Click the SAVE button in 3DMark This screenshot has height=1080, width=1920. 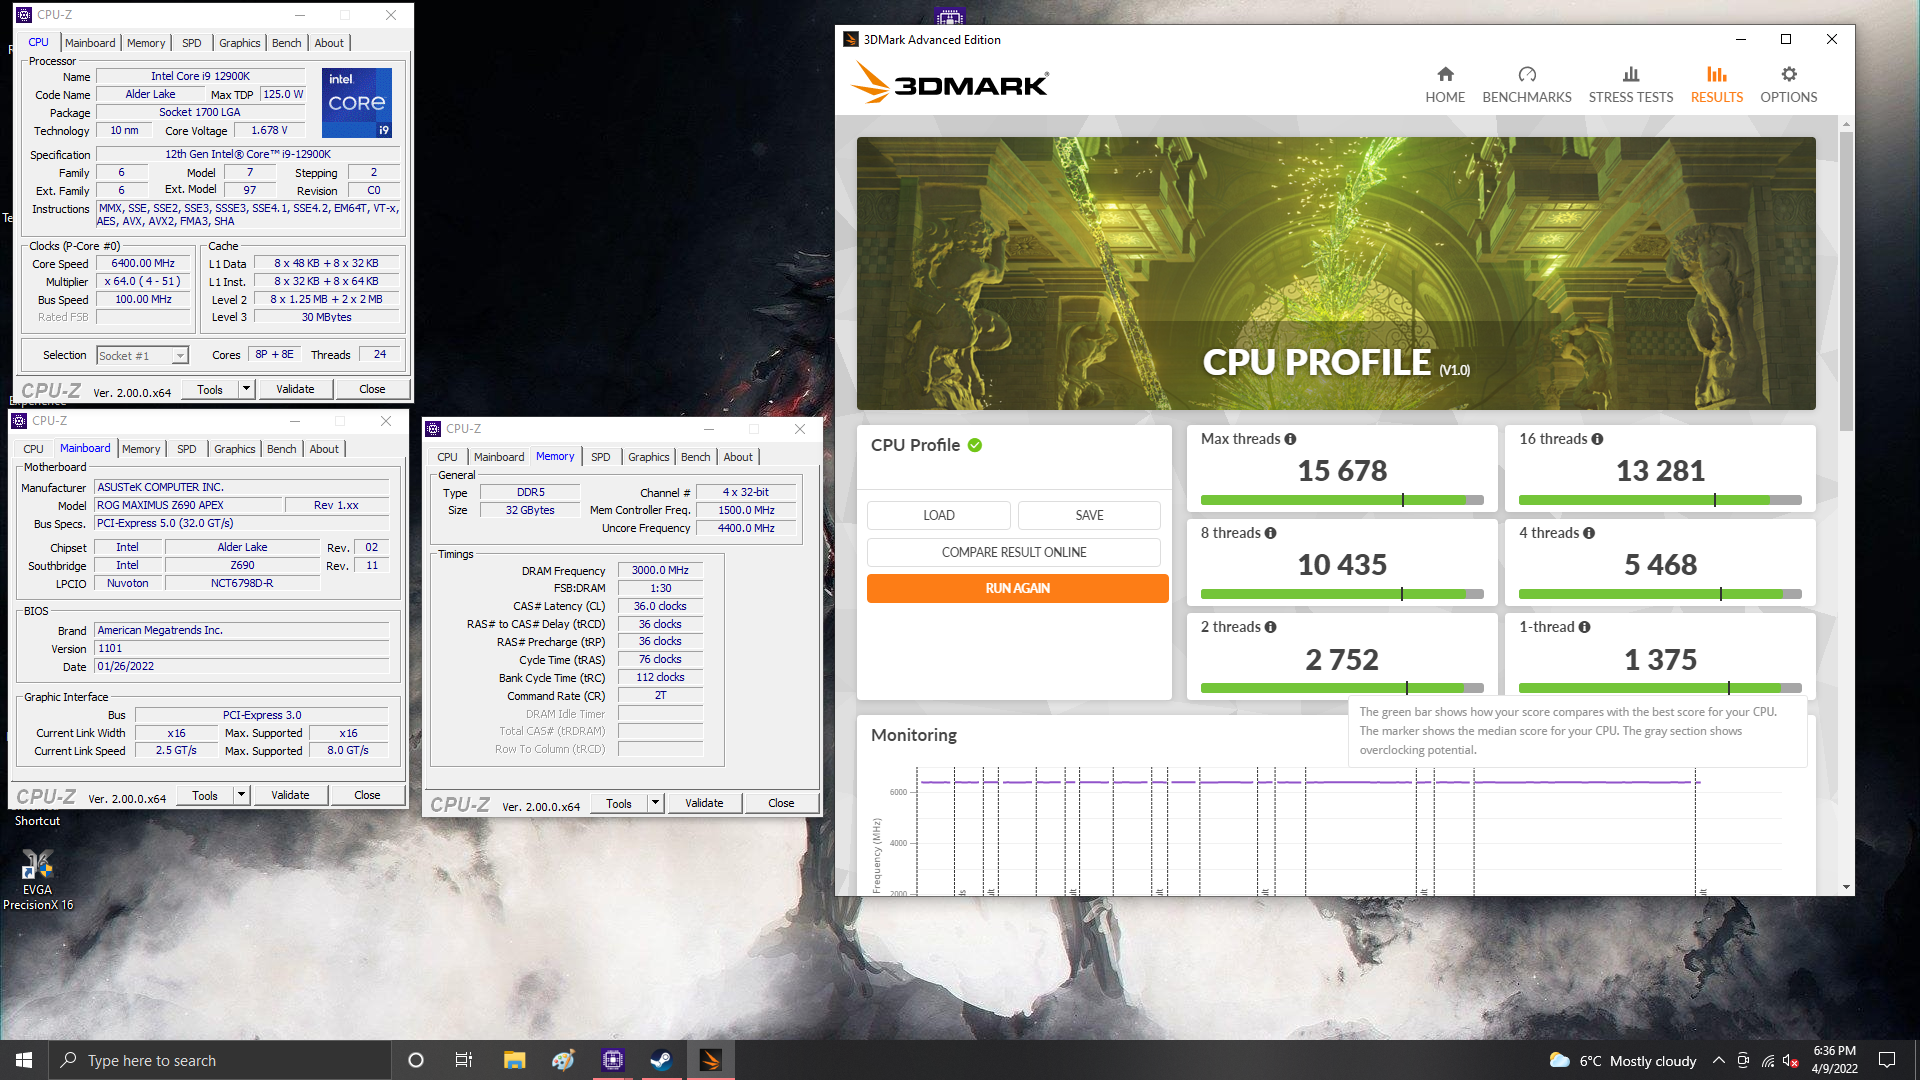pyautogui.click(x=1089, y=515)
